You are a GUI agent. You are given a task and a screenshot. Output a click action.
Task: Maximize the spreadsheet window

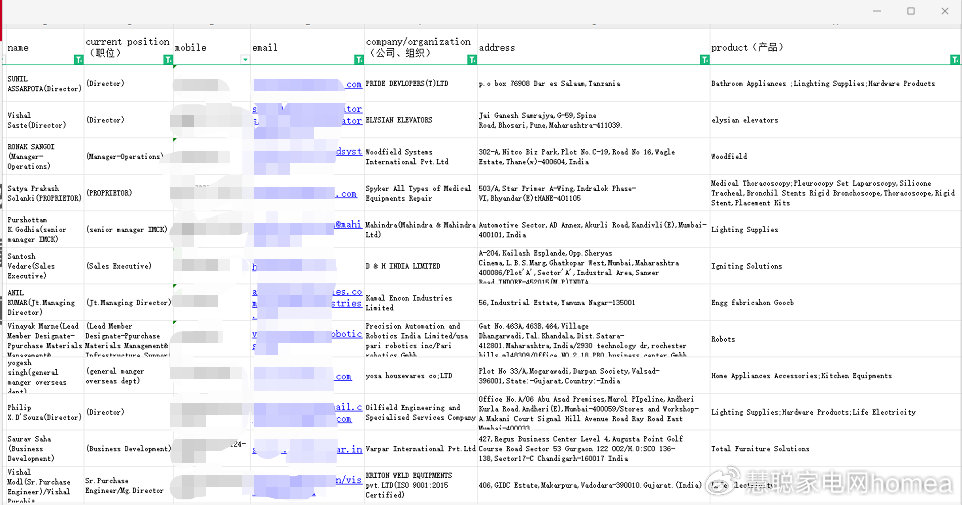pos(911,11)
